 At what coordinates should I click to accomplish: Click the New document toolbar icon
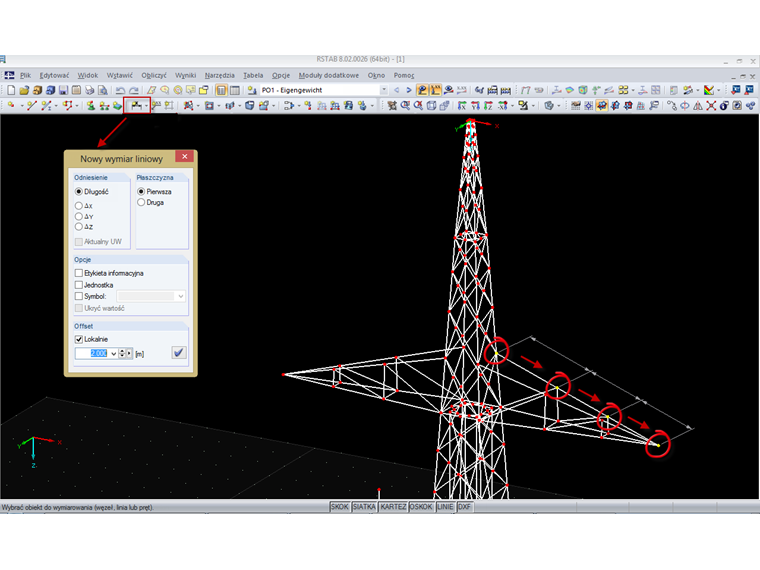coord(10,90)
